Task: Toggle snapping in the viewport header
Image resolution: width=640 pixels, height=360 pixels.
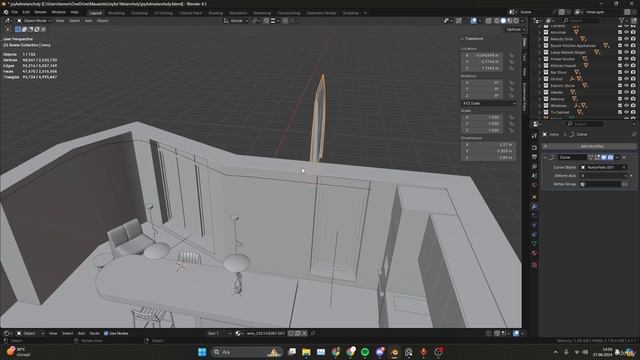Action: (266, 20)
